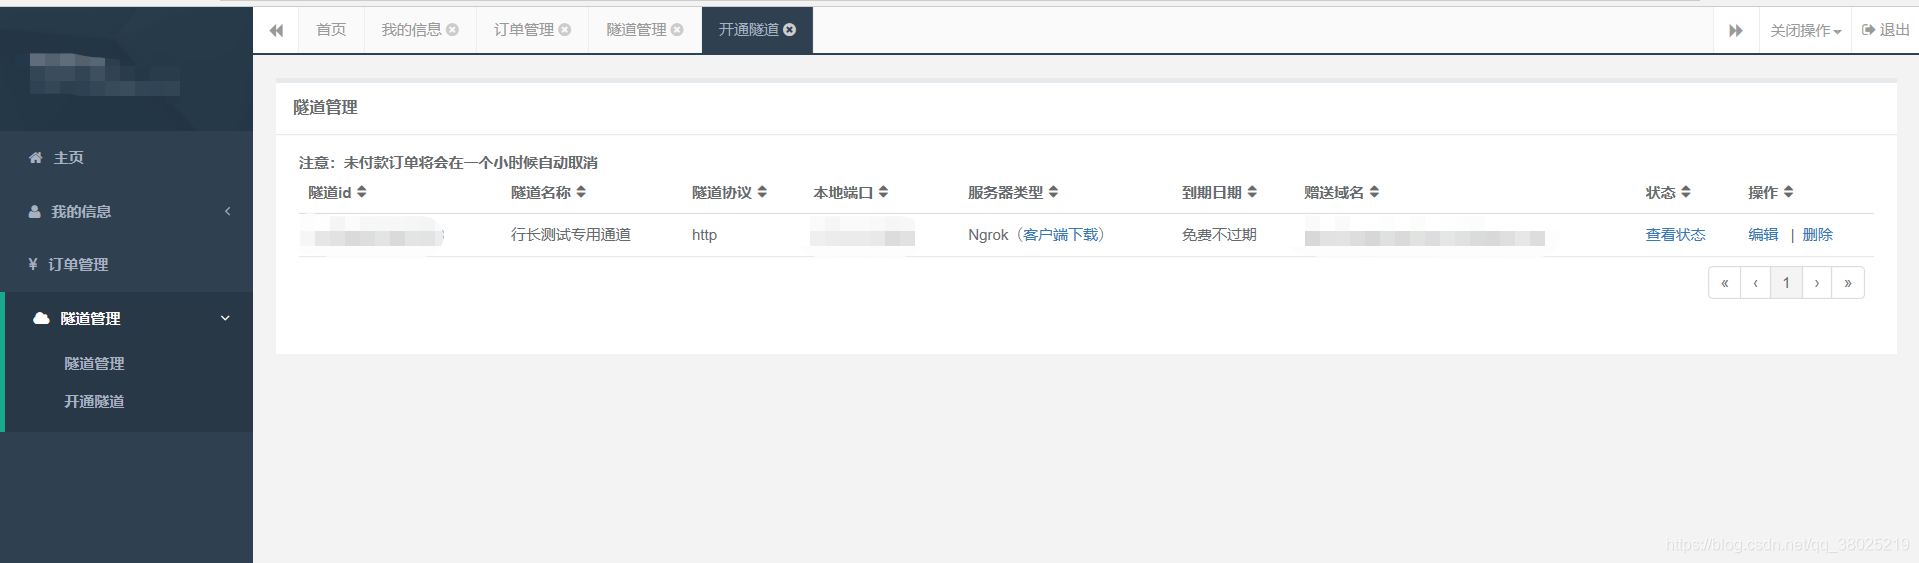
Task: Sort table by 服务器类型 column arrows
Action: pyautogui.click(x=1053, y=192)
